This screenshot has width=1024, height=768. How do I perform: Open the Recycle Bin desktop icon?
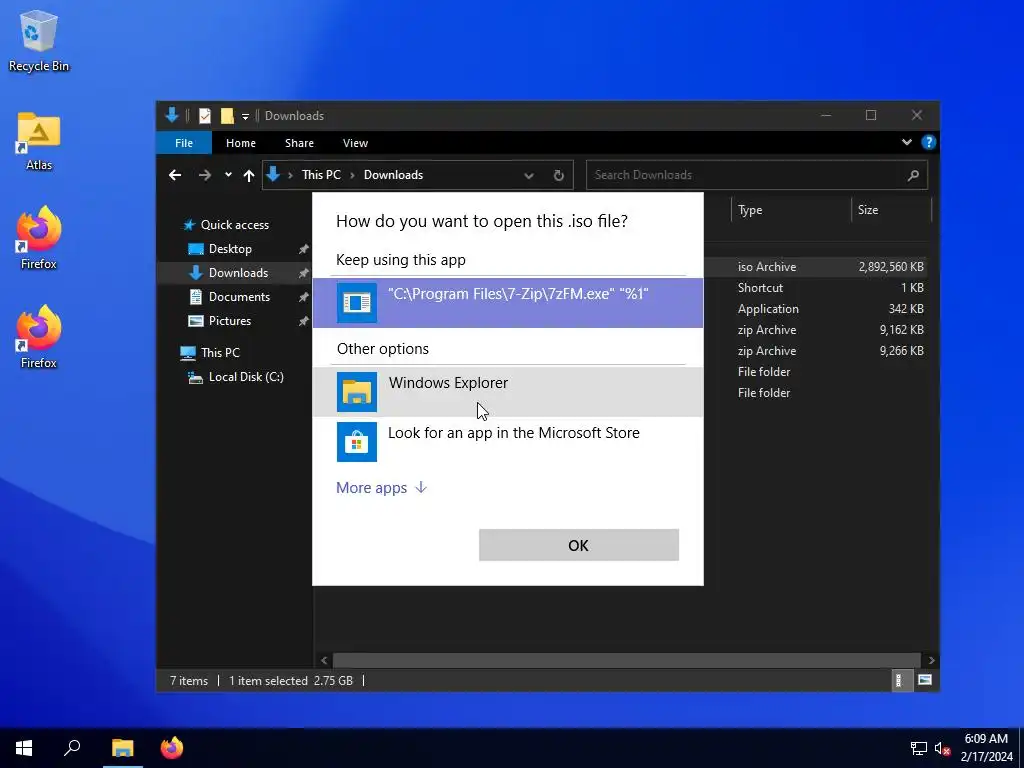[x=39, y=40]
